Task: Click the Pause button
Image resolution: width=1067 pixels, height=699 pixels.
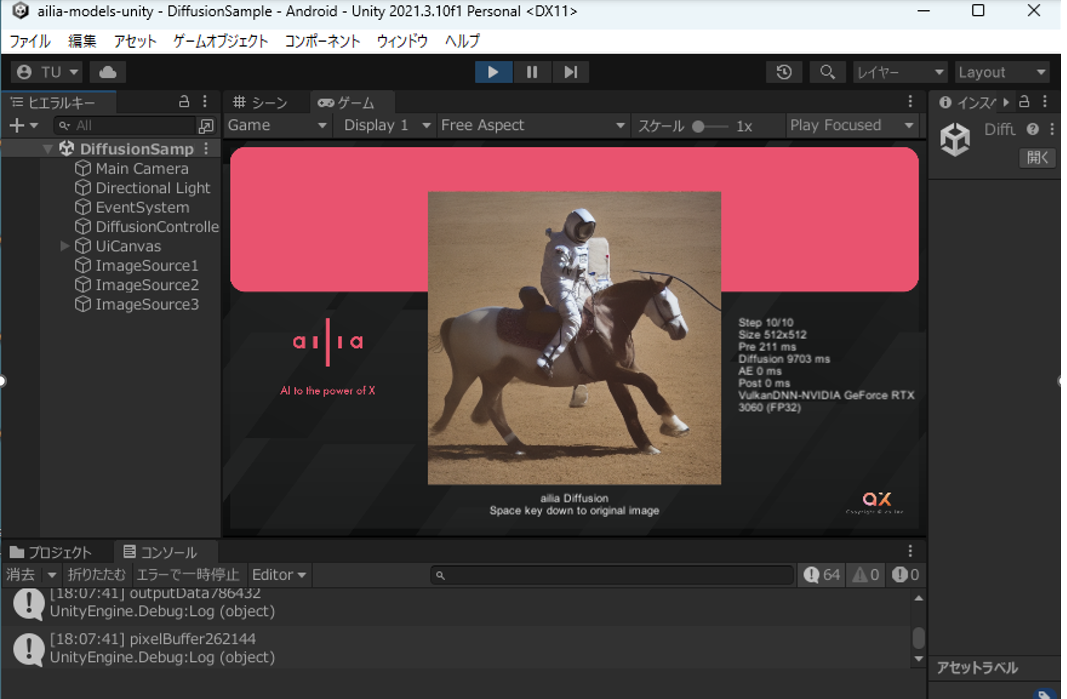Action: 531,72
